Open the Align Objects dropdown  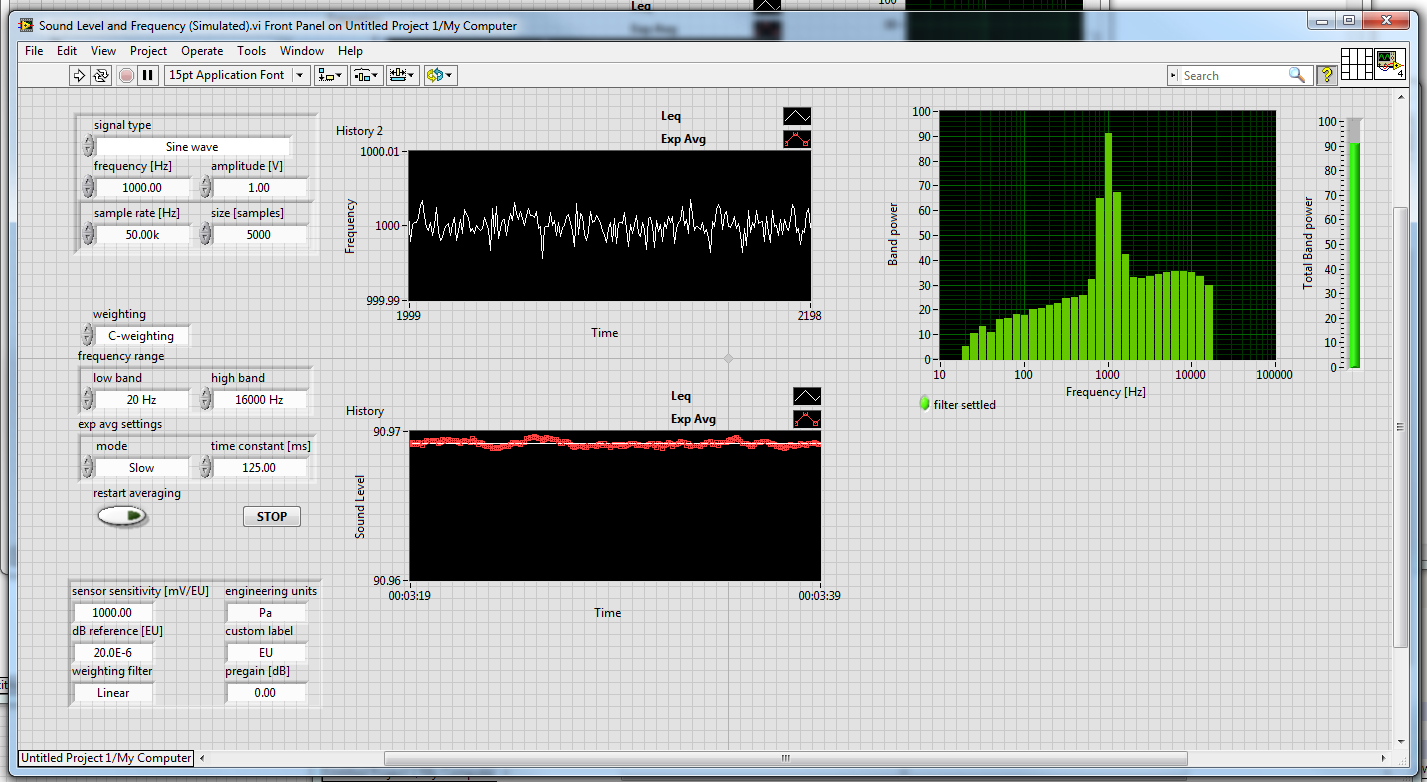pyautogui.click(x=329, y=75)
